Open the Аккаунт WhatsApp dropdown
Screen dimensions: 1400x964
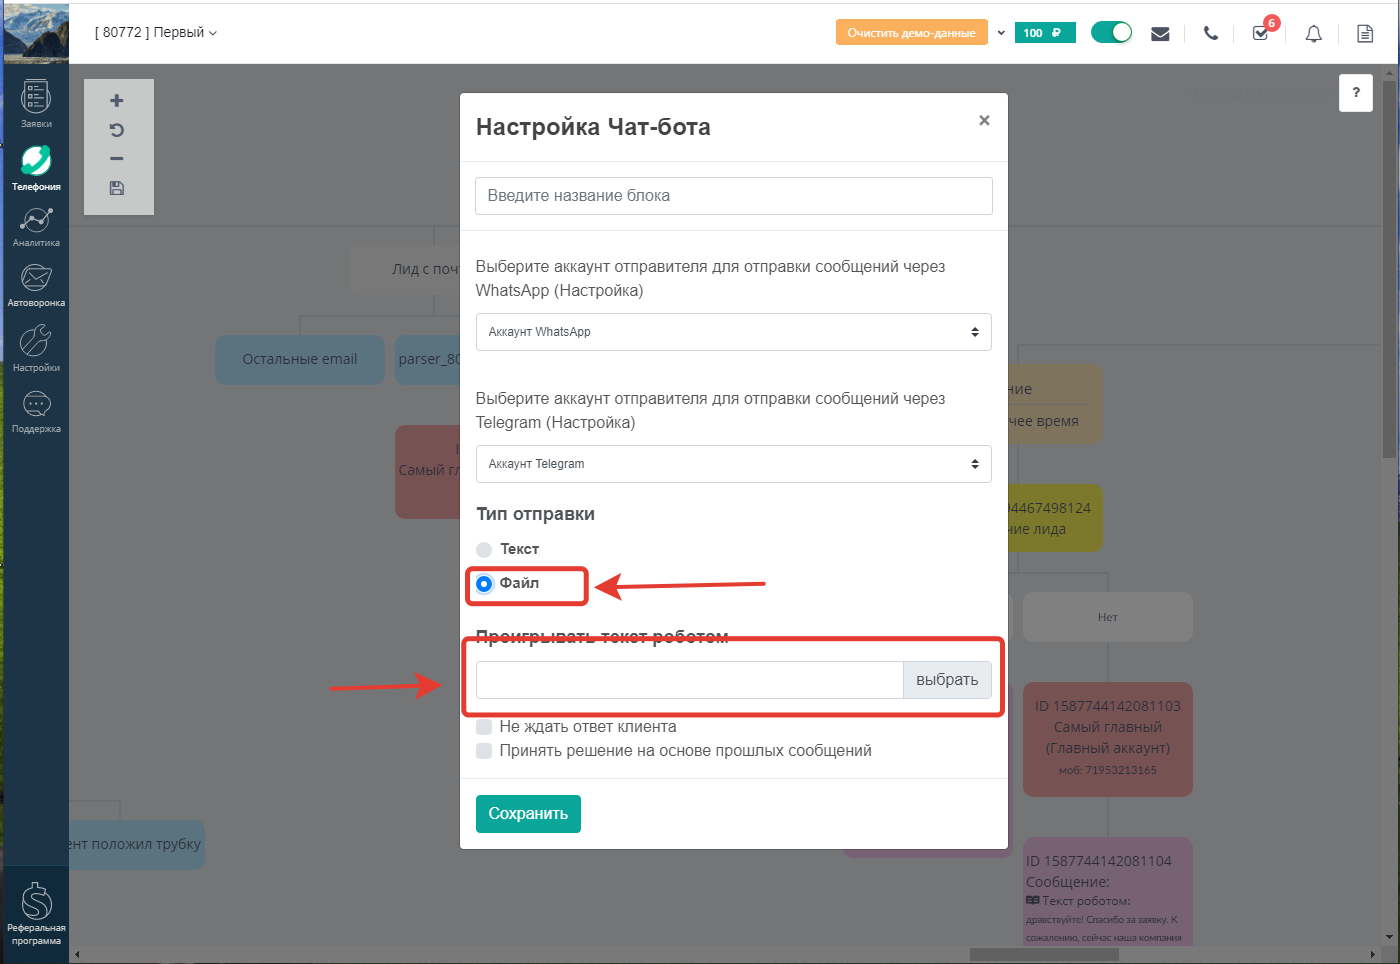coord(734,332)
